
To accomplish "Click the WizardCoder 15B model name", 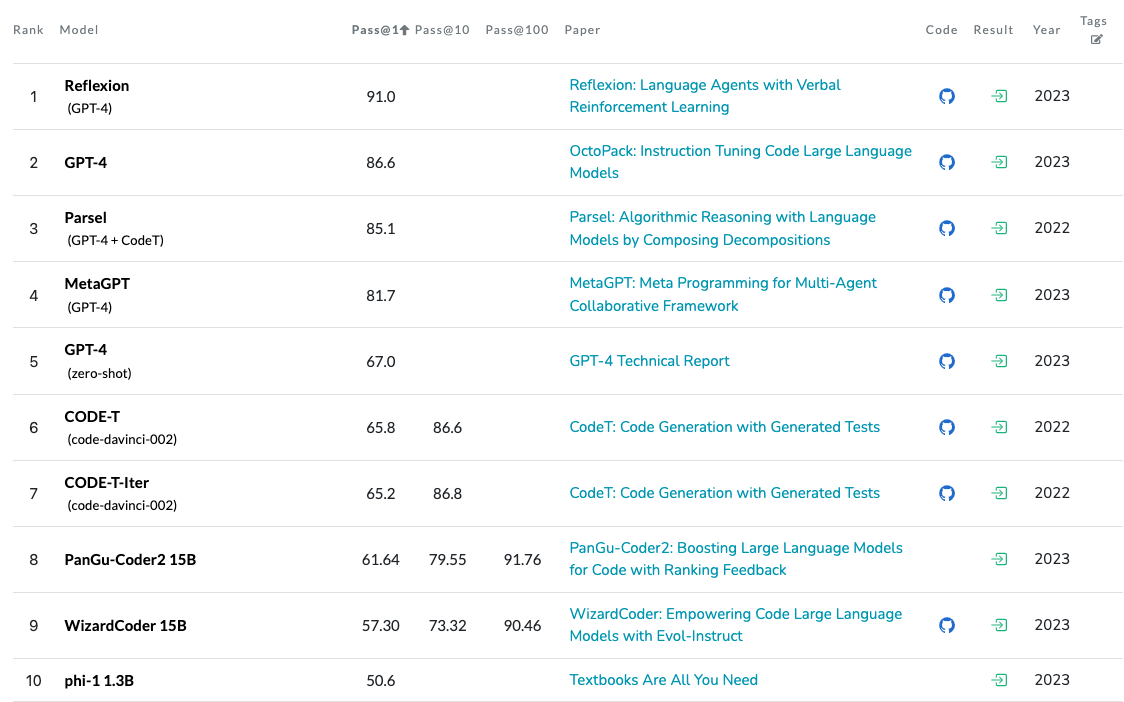I will coord(125,625).
